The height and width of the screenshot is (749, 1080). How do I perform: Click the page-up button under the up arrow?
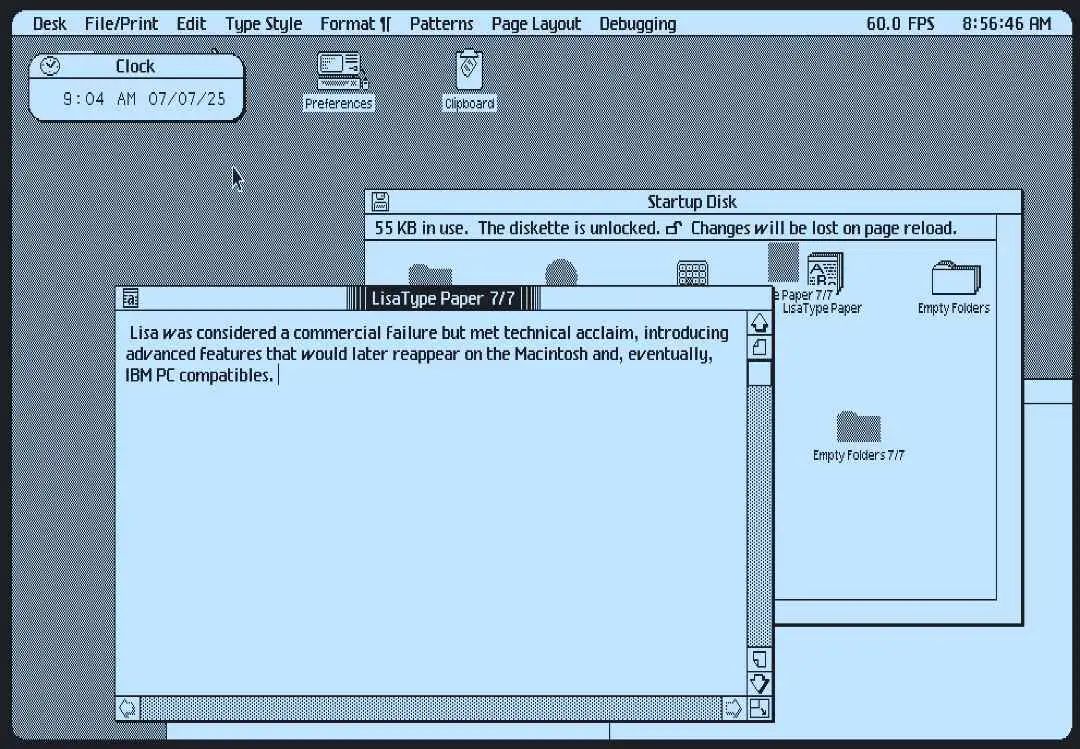[759, 346]
